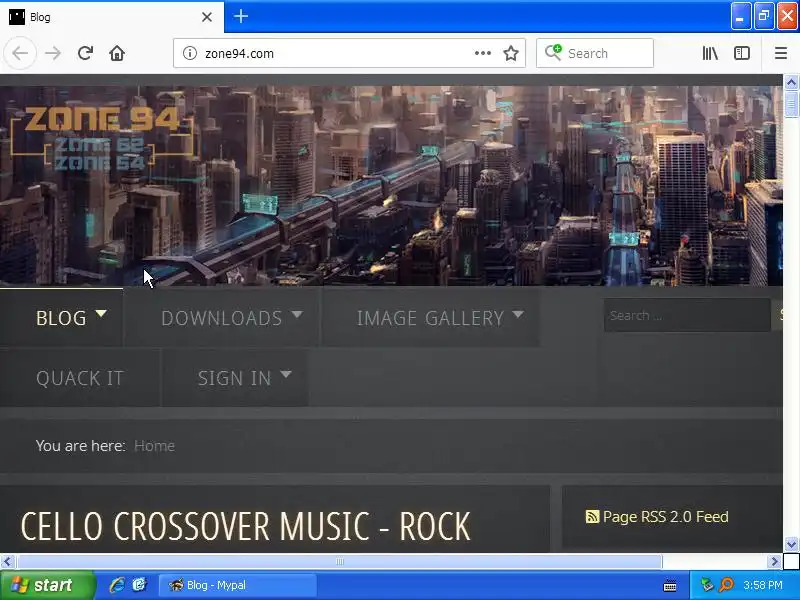Expand the SIGN IN dropdown arrow
Screen dimensions: 800x600
(286, 374)
